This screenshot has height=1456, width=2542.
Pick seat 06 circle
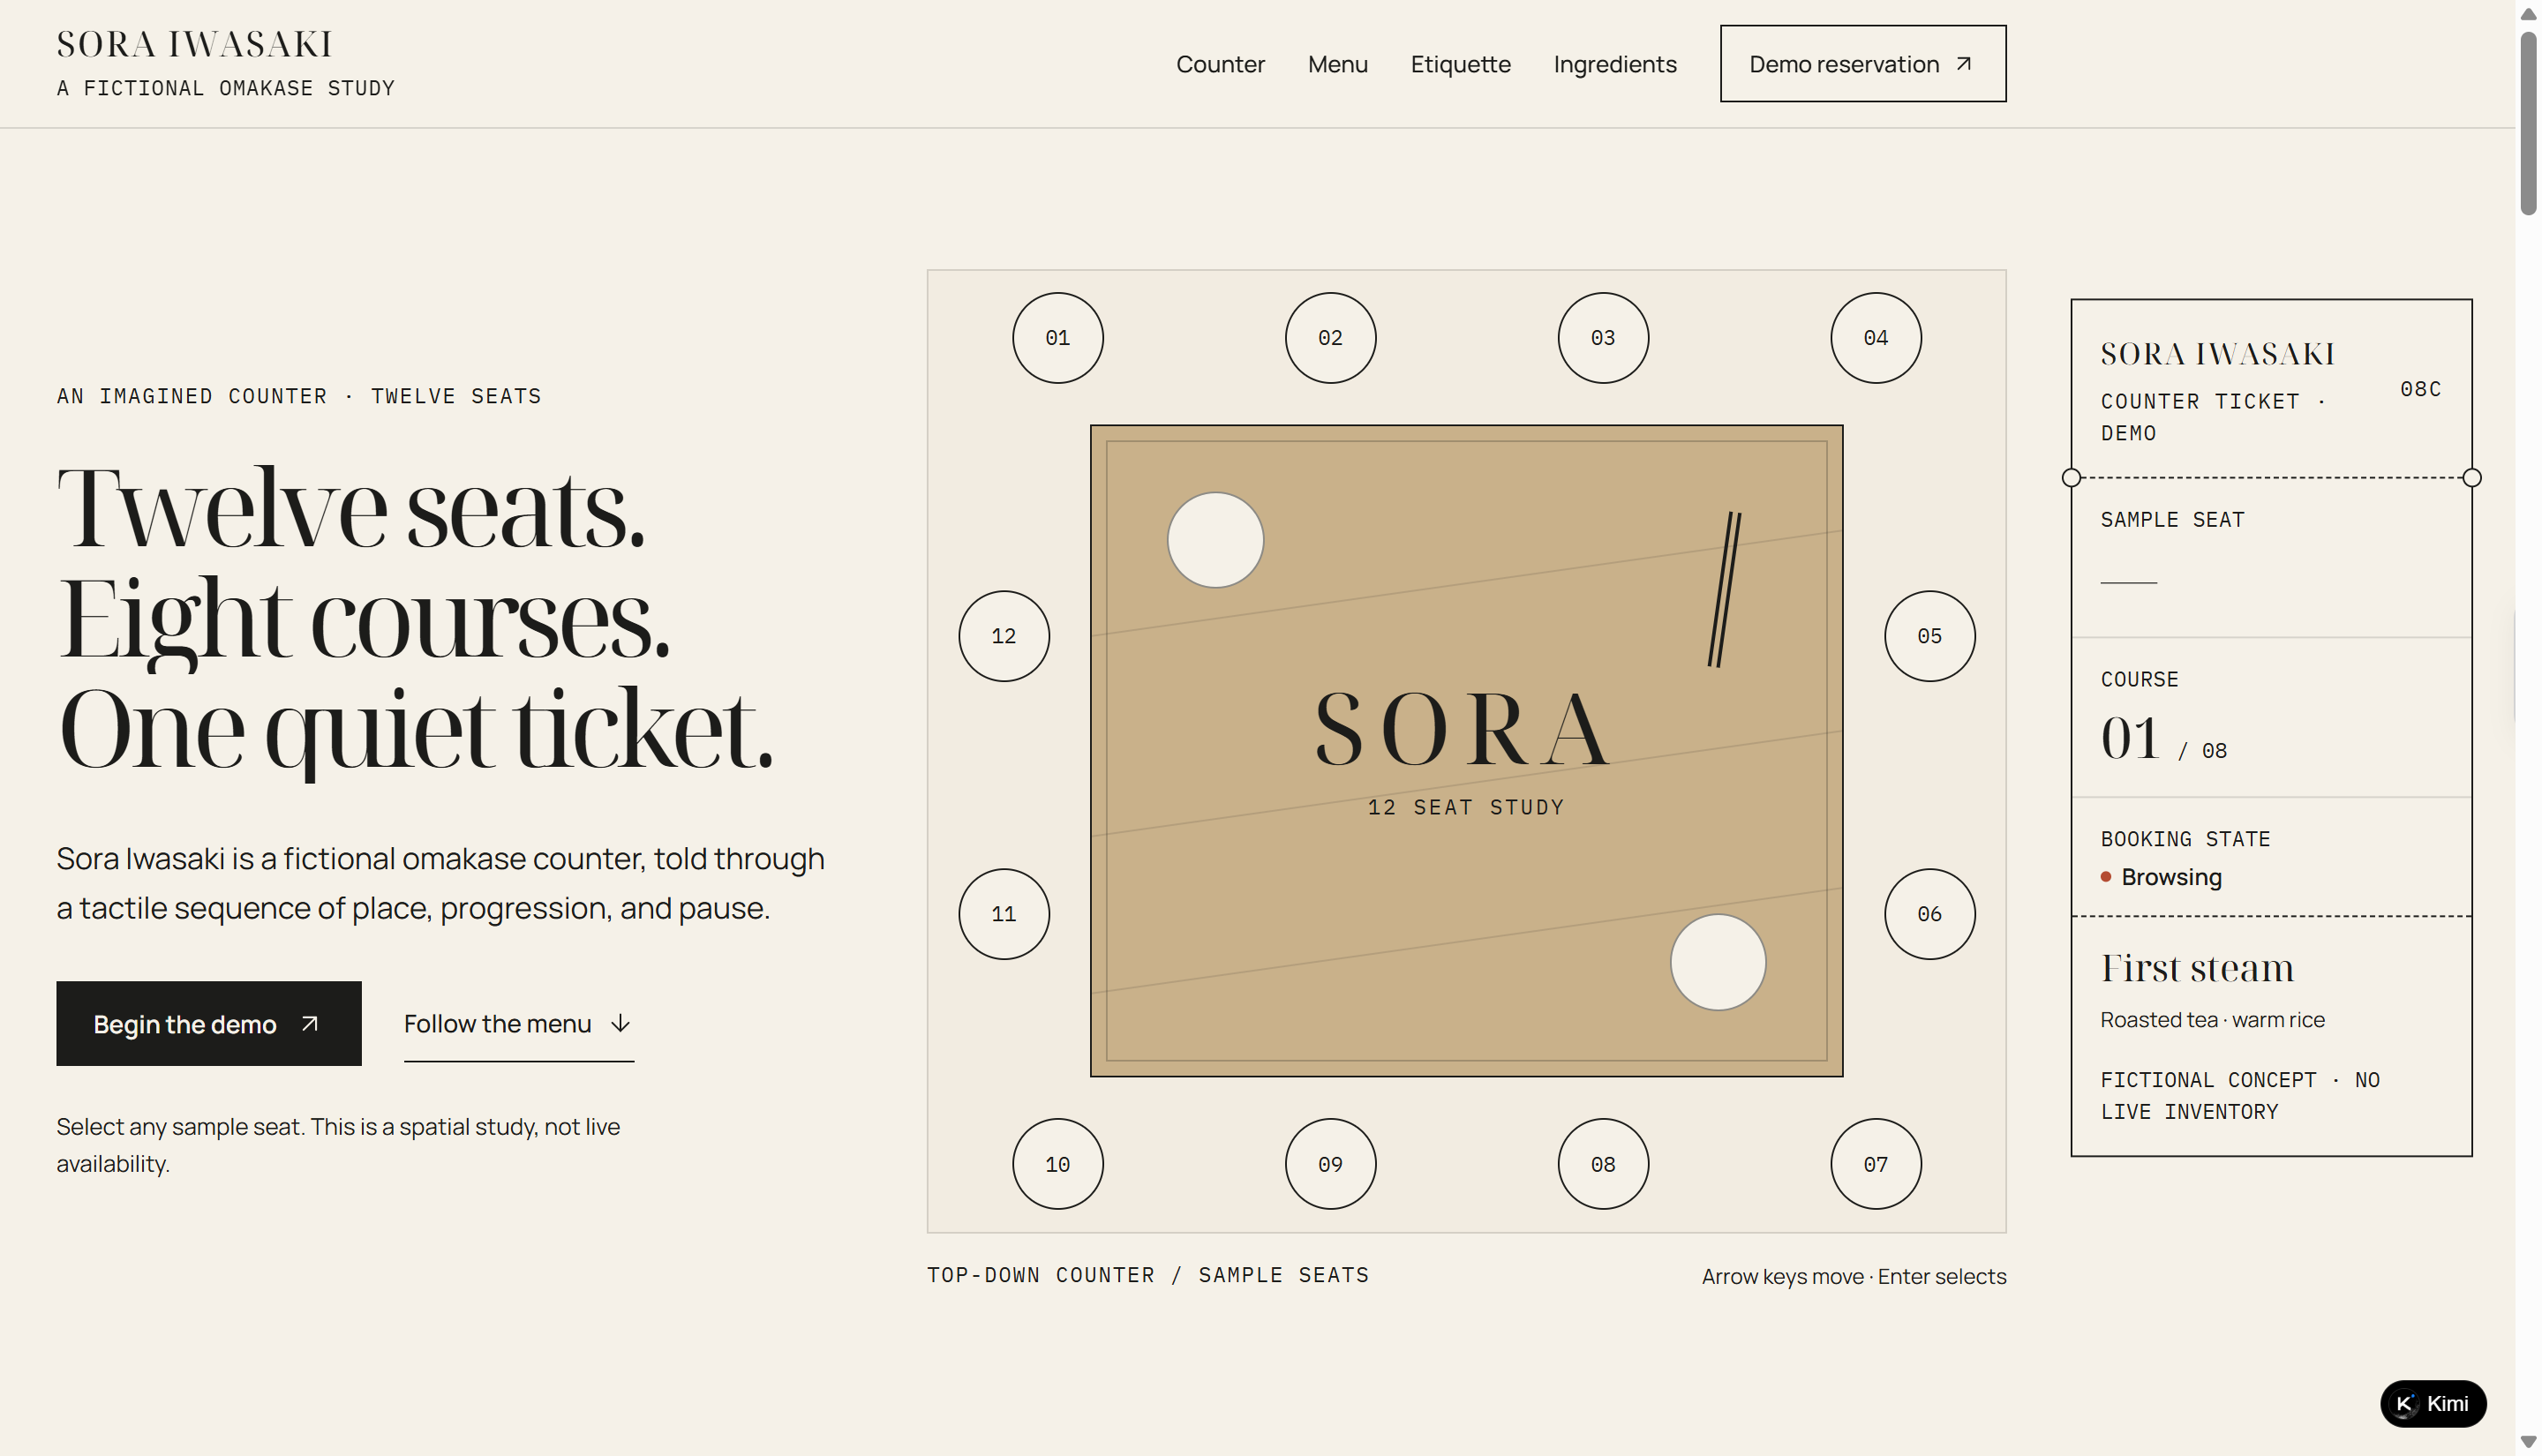[x=1930, y=914]
